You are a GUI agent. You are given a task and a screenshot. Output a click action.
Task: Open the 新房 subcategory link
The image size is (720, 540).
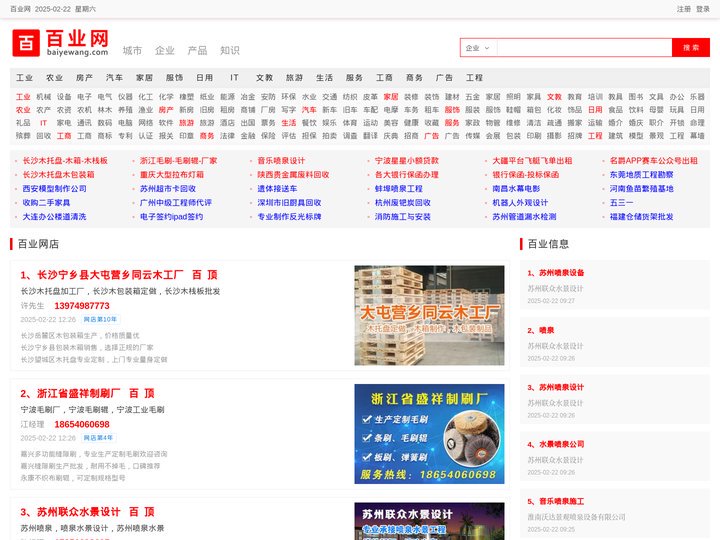pos(186,110)
